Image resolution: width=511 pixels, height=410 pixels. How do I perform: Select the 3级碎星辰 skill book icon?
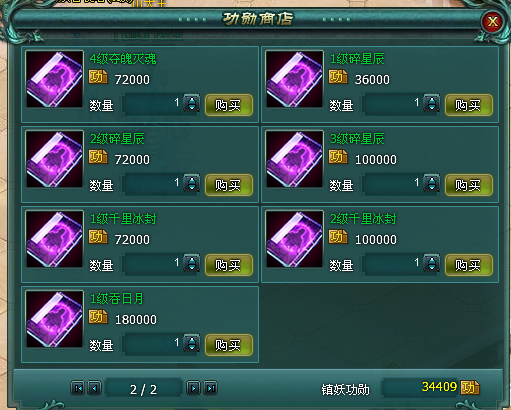[x=294, y=159]
